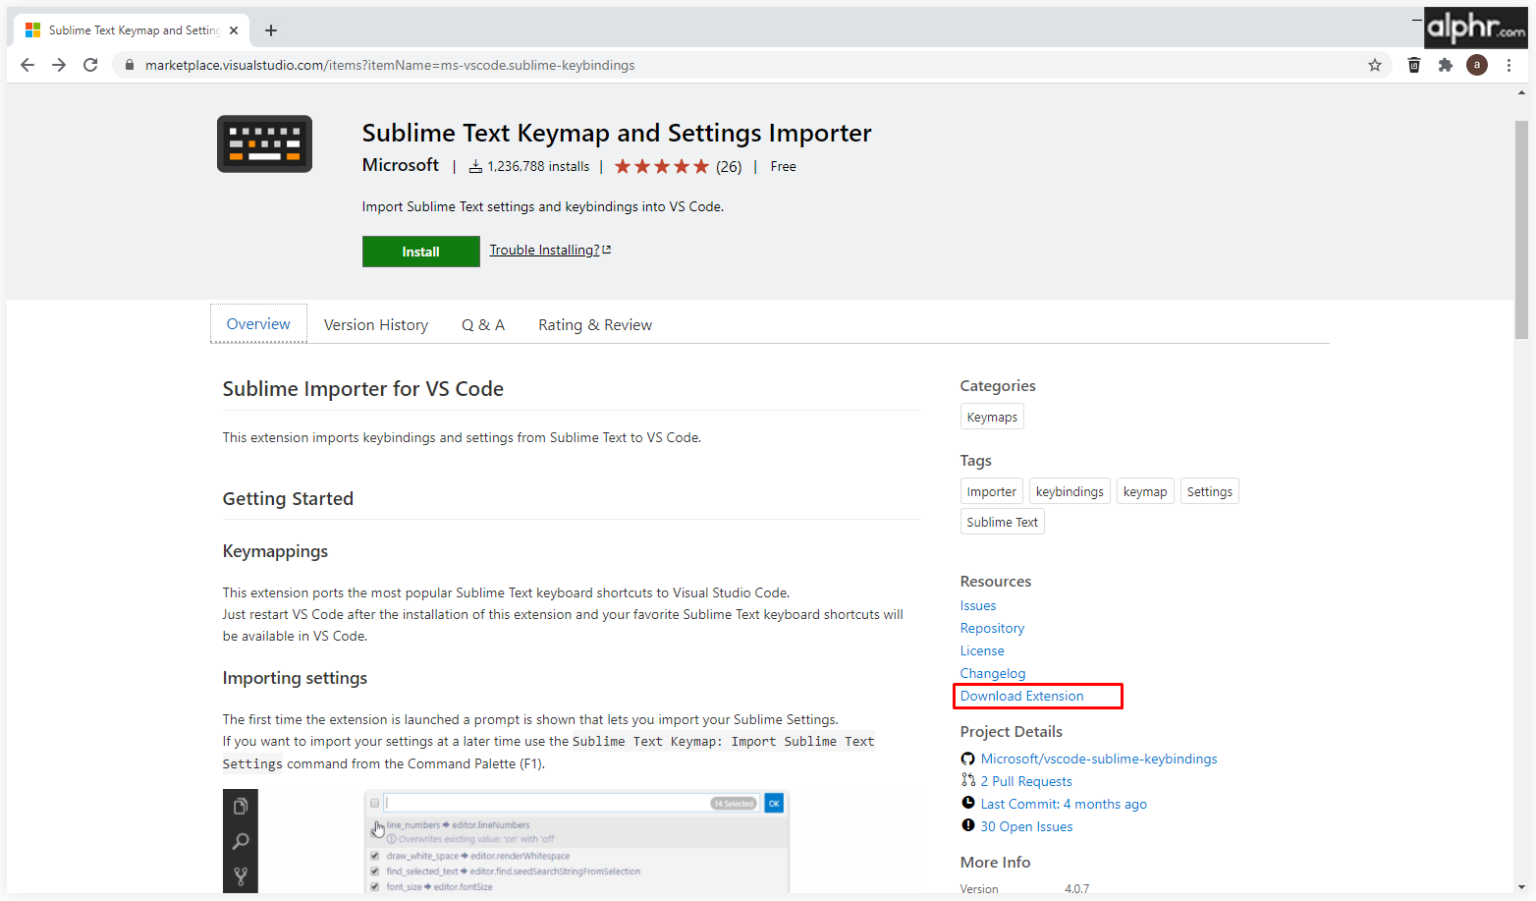Image resolution: width=1536 pixels, height=901 pixels.
Task: Select the Sublime Text Keymap browser tab
Action: (132, 30)
